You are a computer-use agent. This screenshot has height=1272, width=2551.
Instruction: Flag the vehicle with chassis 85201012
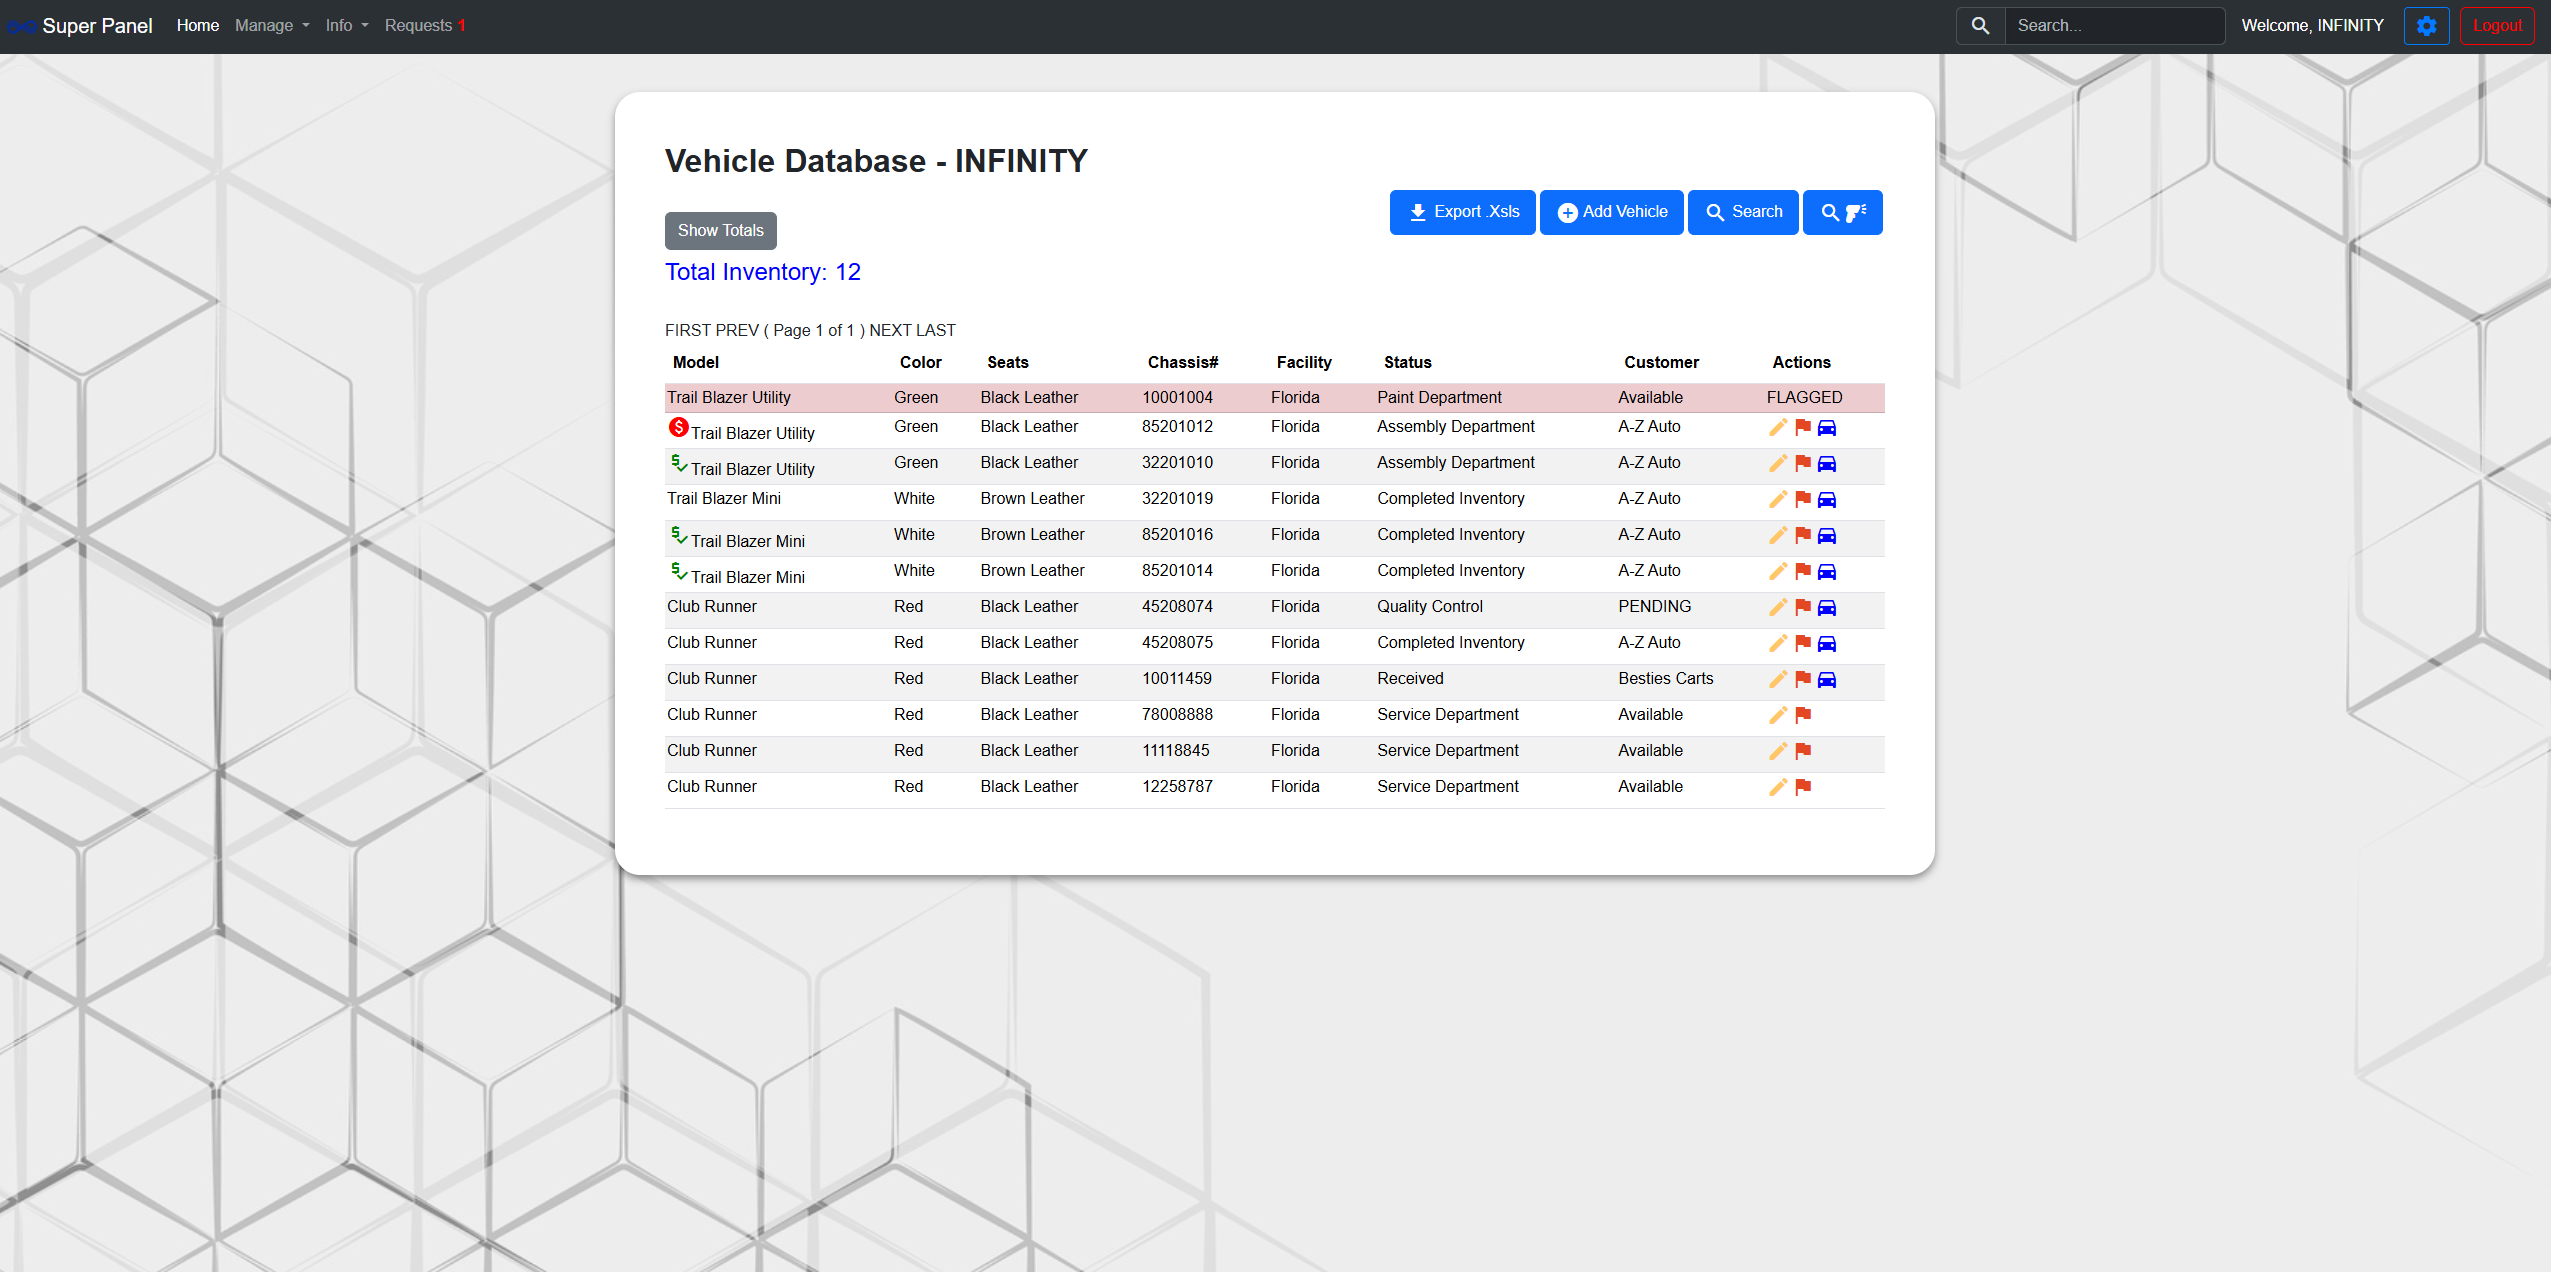[1803, 428]
